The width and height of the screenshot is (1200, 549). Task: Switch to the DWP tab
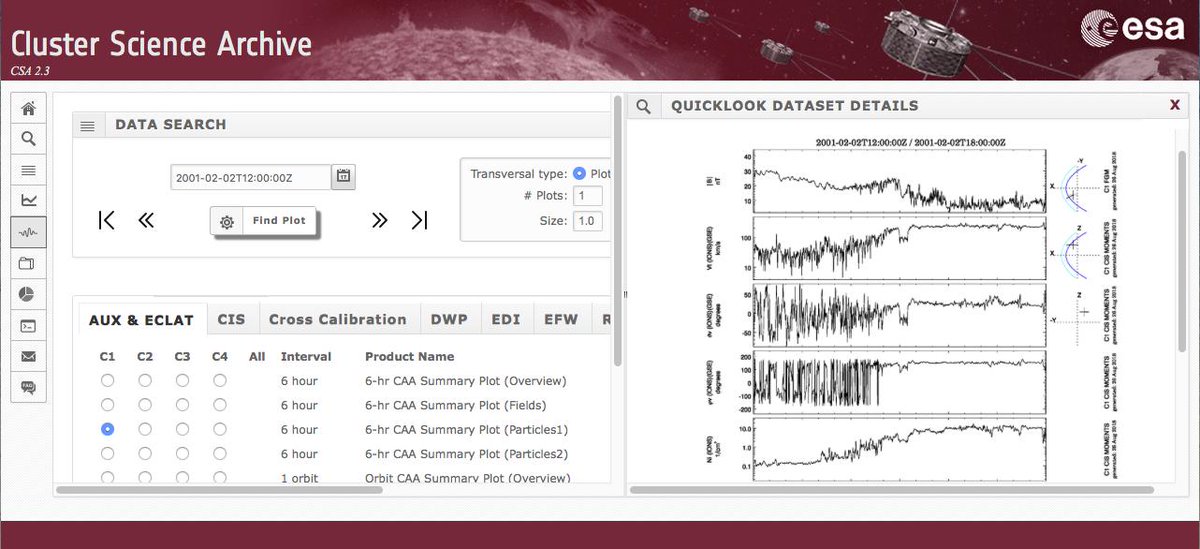click(449, 320)
